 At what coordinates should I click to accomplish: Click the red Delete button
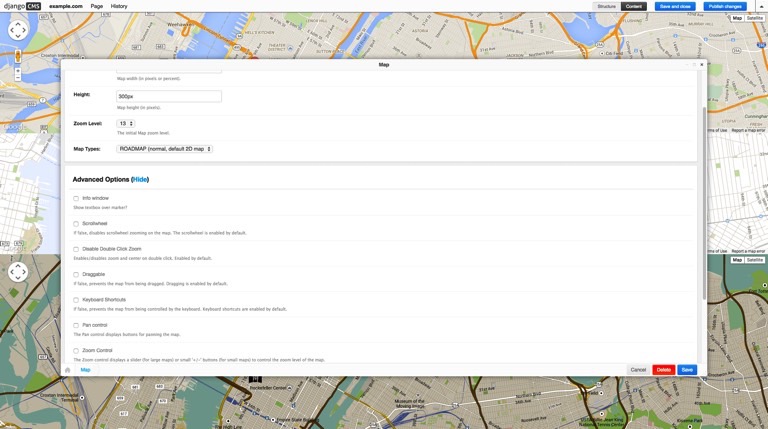tap(664, 370)
